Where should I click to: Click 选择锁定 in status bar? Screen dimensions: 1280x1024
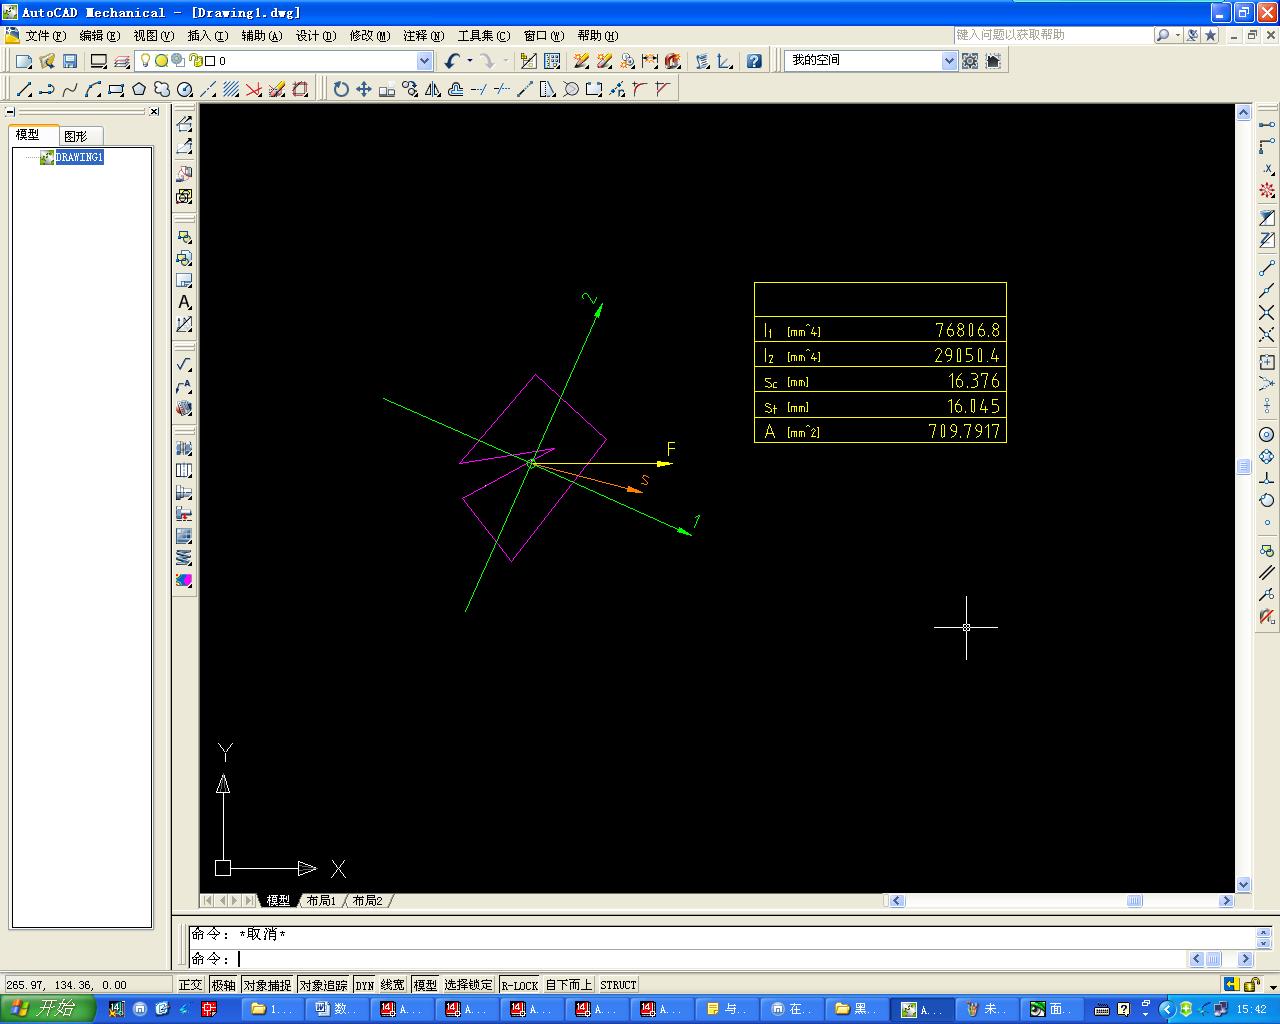pos(469,985)
